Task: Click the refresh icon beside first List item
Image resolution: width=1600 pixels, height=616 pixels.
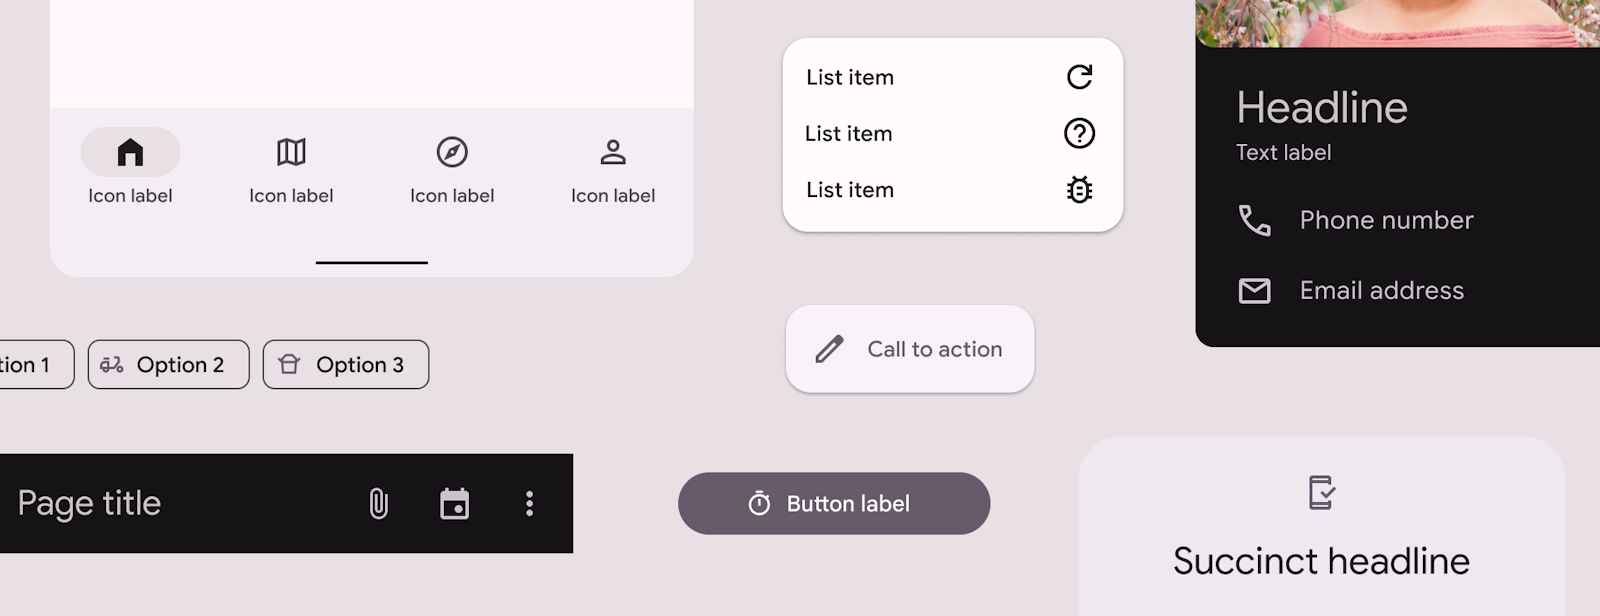Action: pyautogui.click(x=1080, y=77)
